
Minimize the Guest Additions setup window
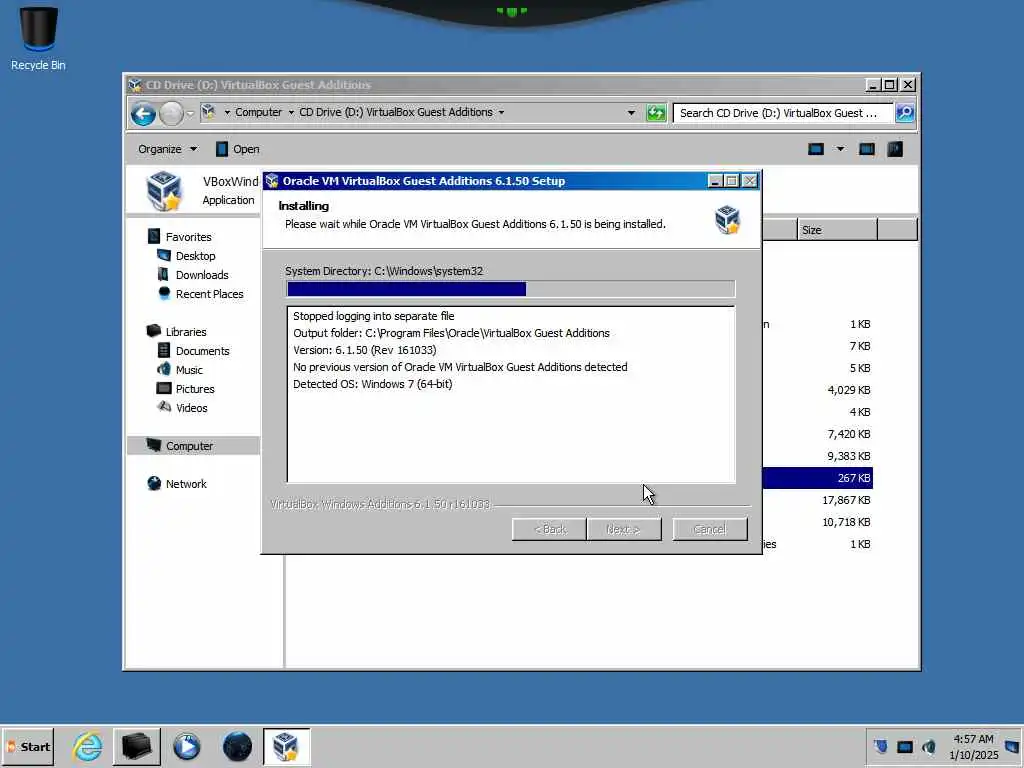(x=715, y=181)
